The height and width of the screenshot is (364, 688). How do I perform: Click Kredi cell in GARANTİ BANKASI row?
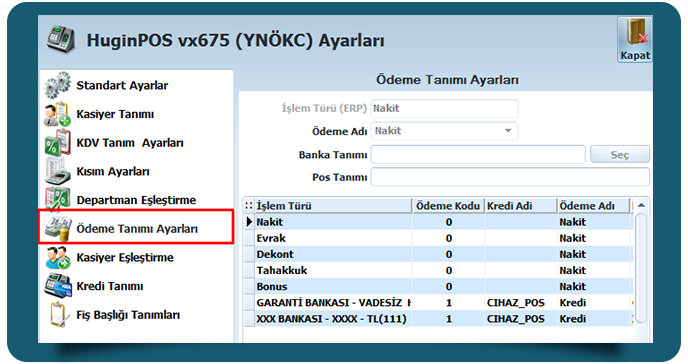click(595, 303)
